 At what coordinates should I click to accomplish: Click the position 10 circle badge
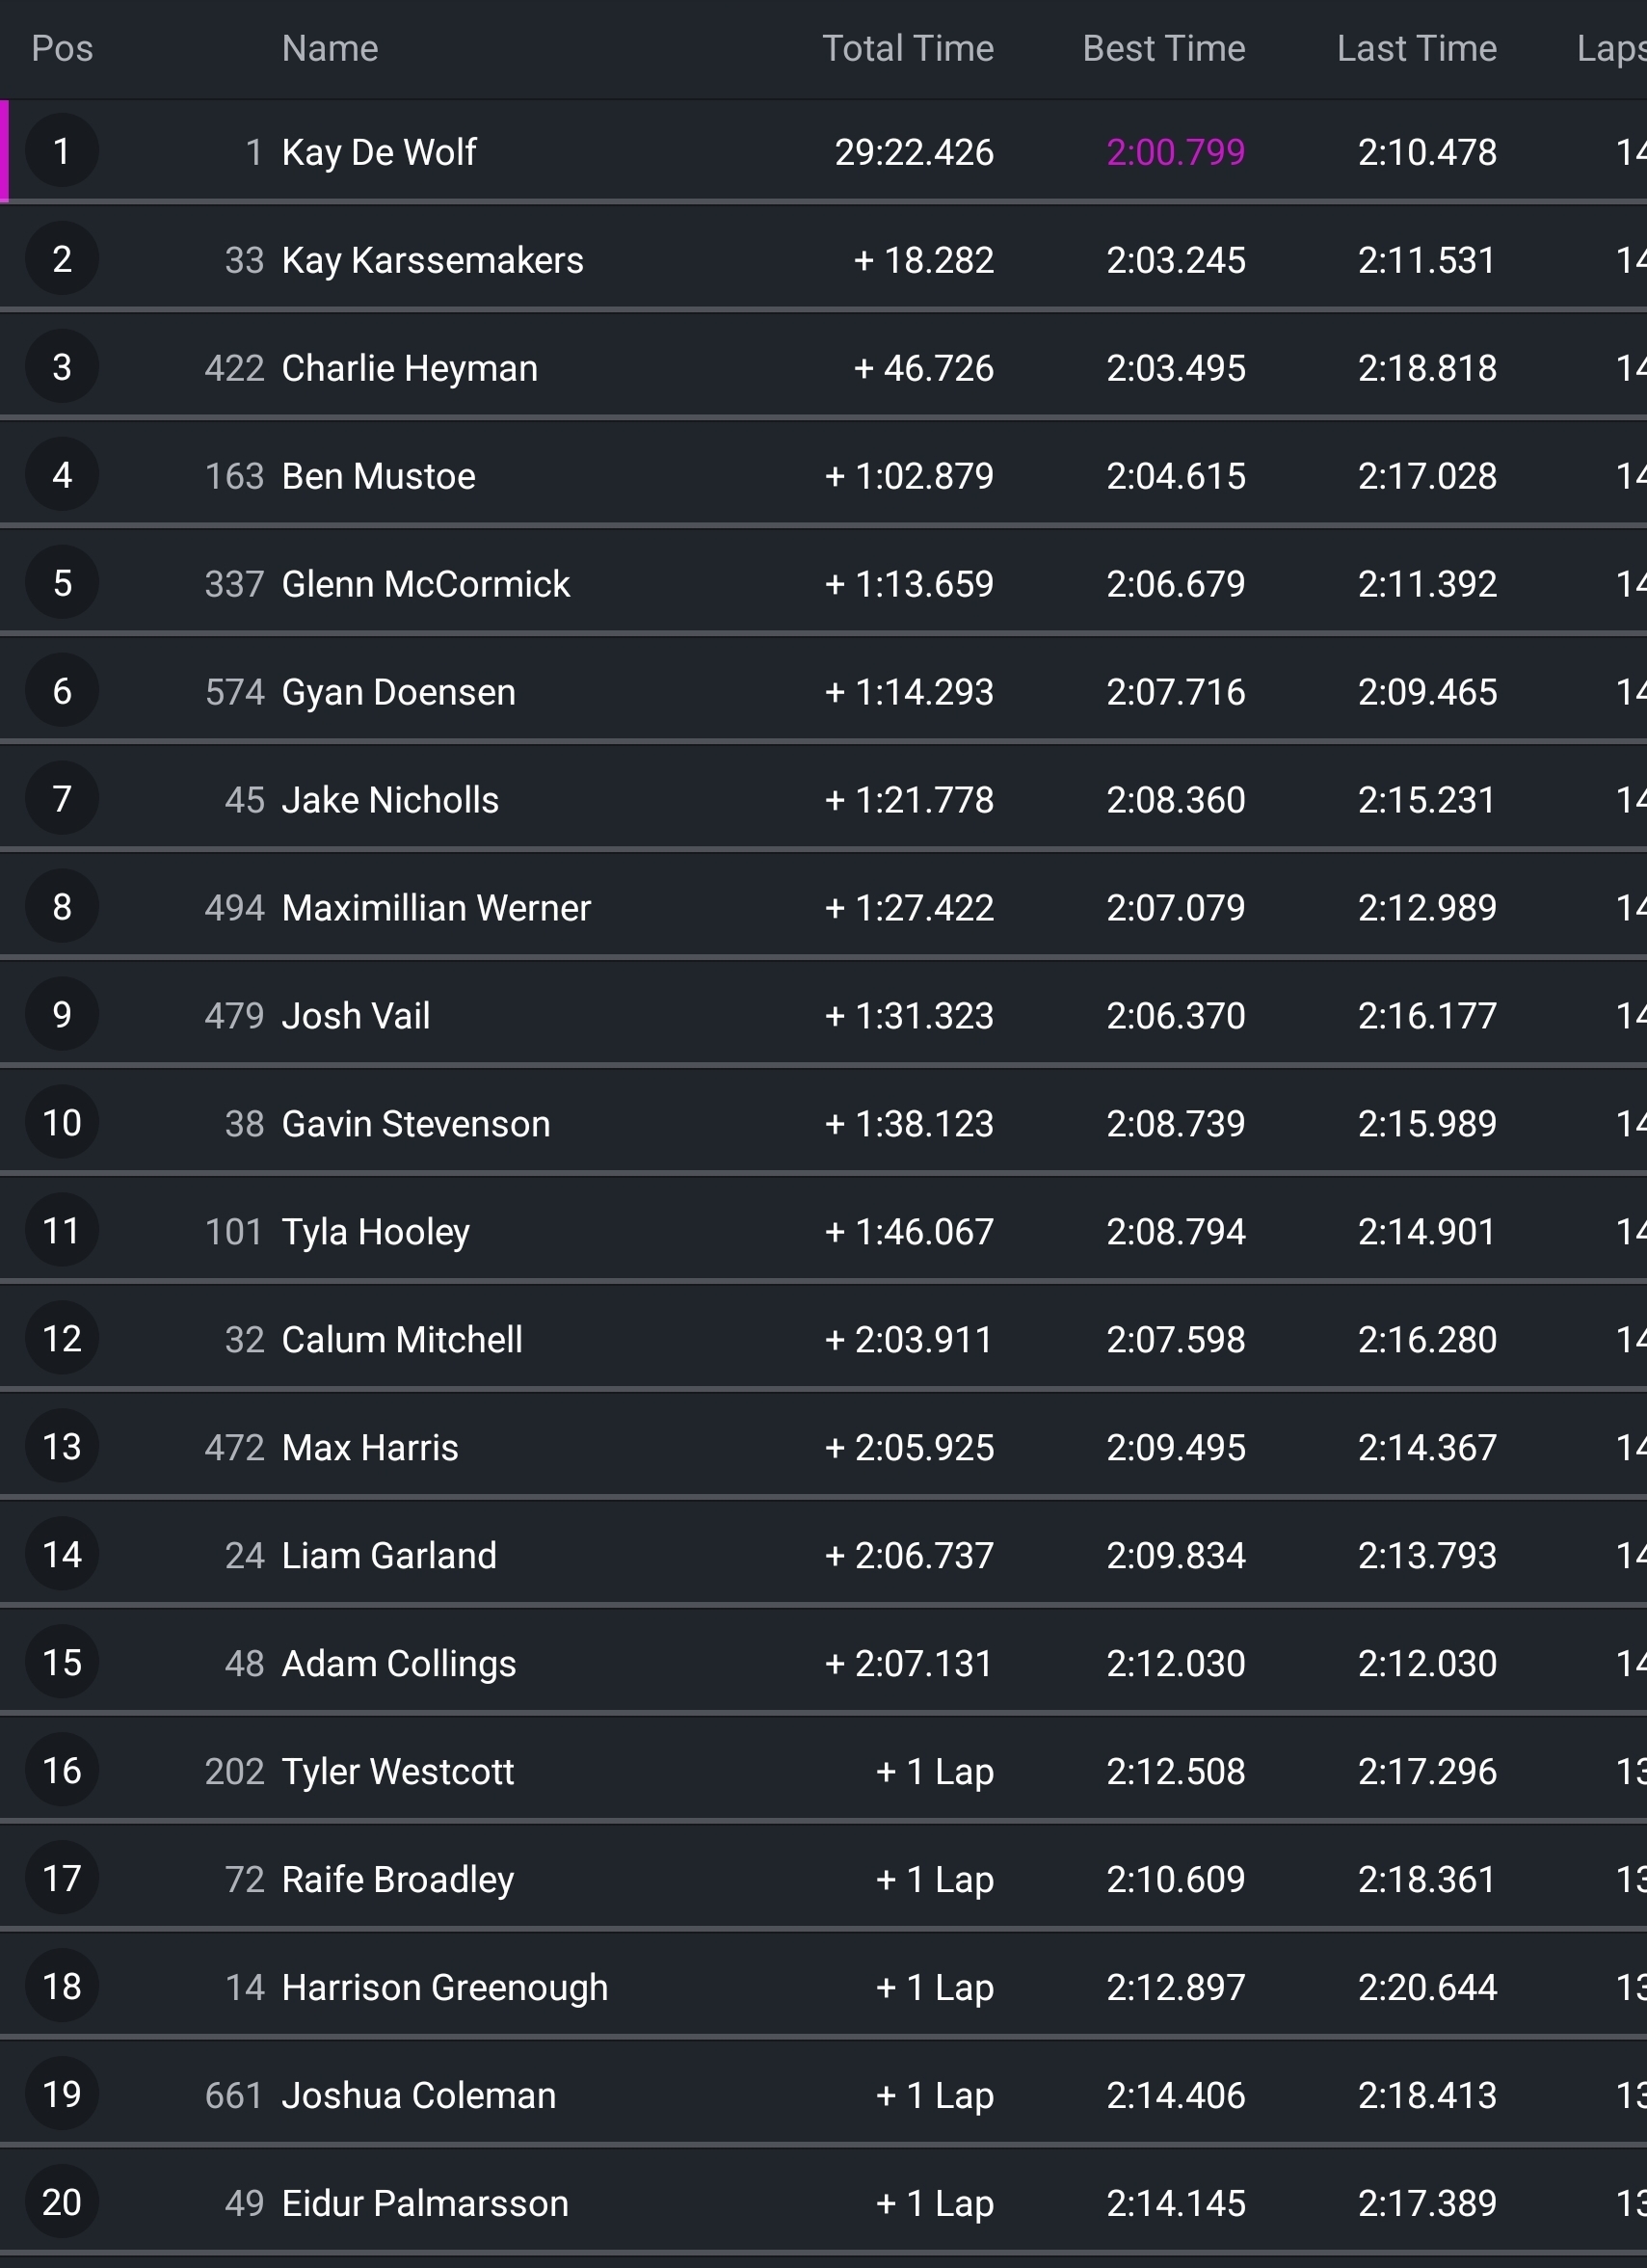[62, 1123]
